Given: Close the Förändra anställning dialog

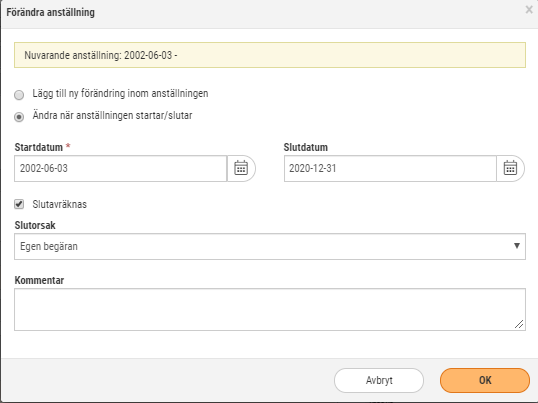Looking at the screenshot, I should [529, 10].
